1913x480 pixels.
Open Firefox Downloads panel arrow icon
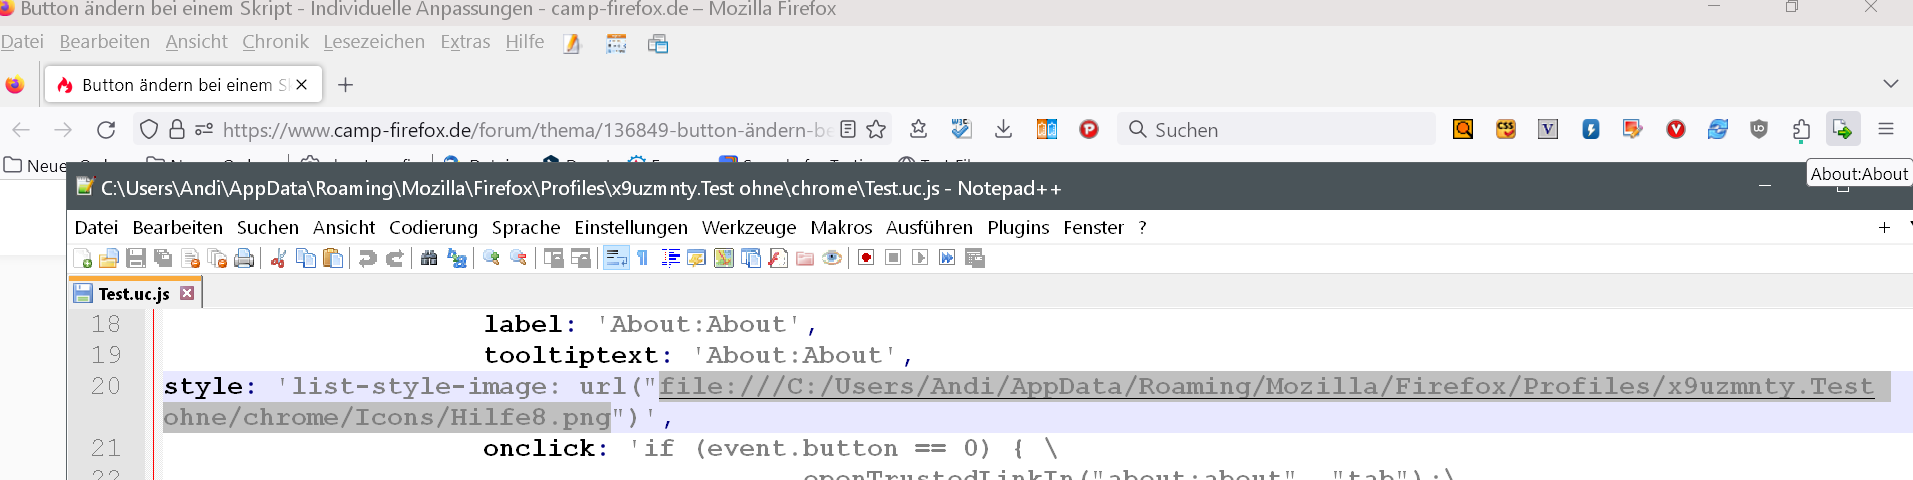coord(1004,130)
